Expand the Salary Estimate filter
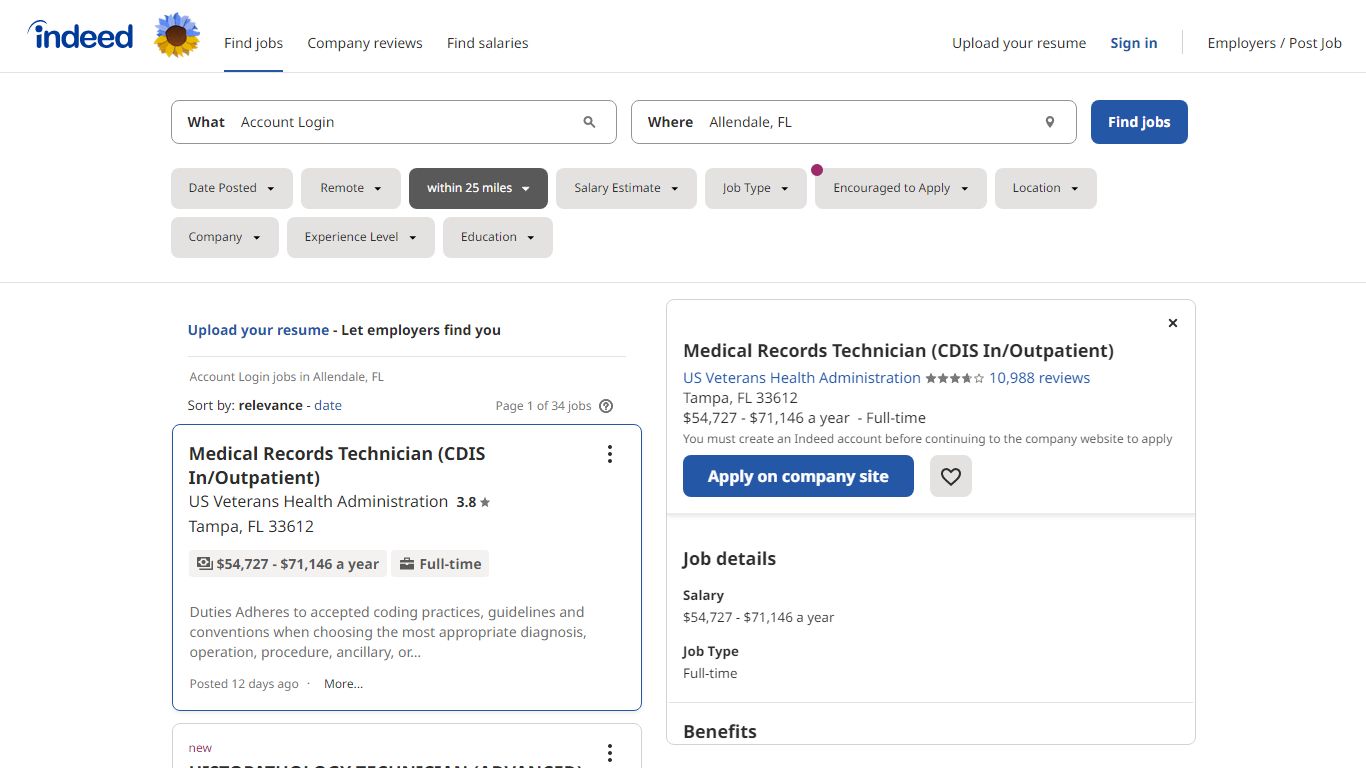Screen dimensions: 1366x768 pyautogui.click(x=625, y=188)
